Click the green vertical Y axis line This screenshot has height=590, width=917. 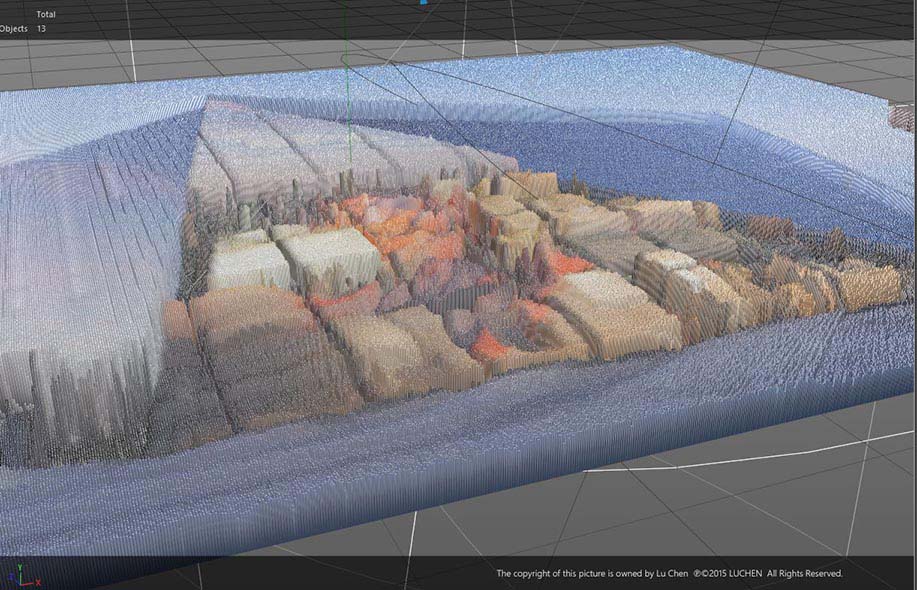coord(346,30)
